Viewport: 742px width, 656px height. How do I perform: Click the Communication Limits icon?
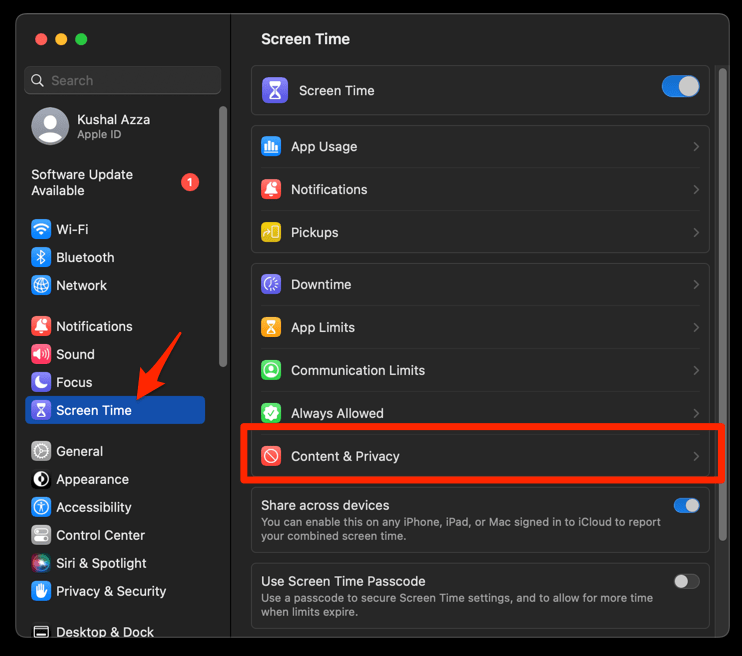tap(271, 370)
